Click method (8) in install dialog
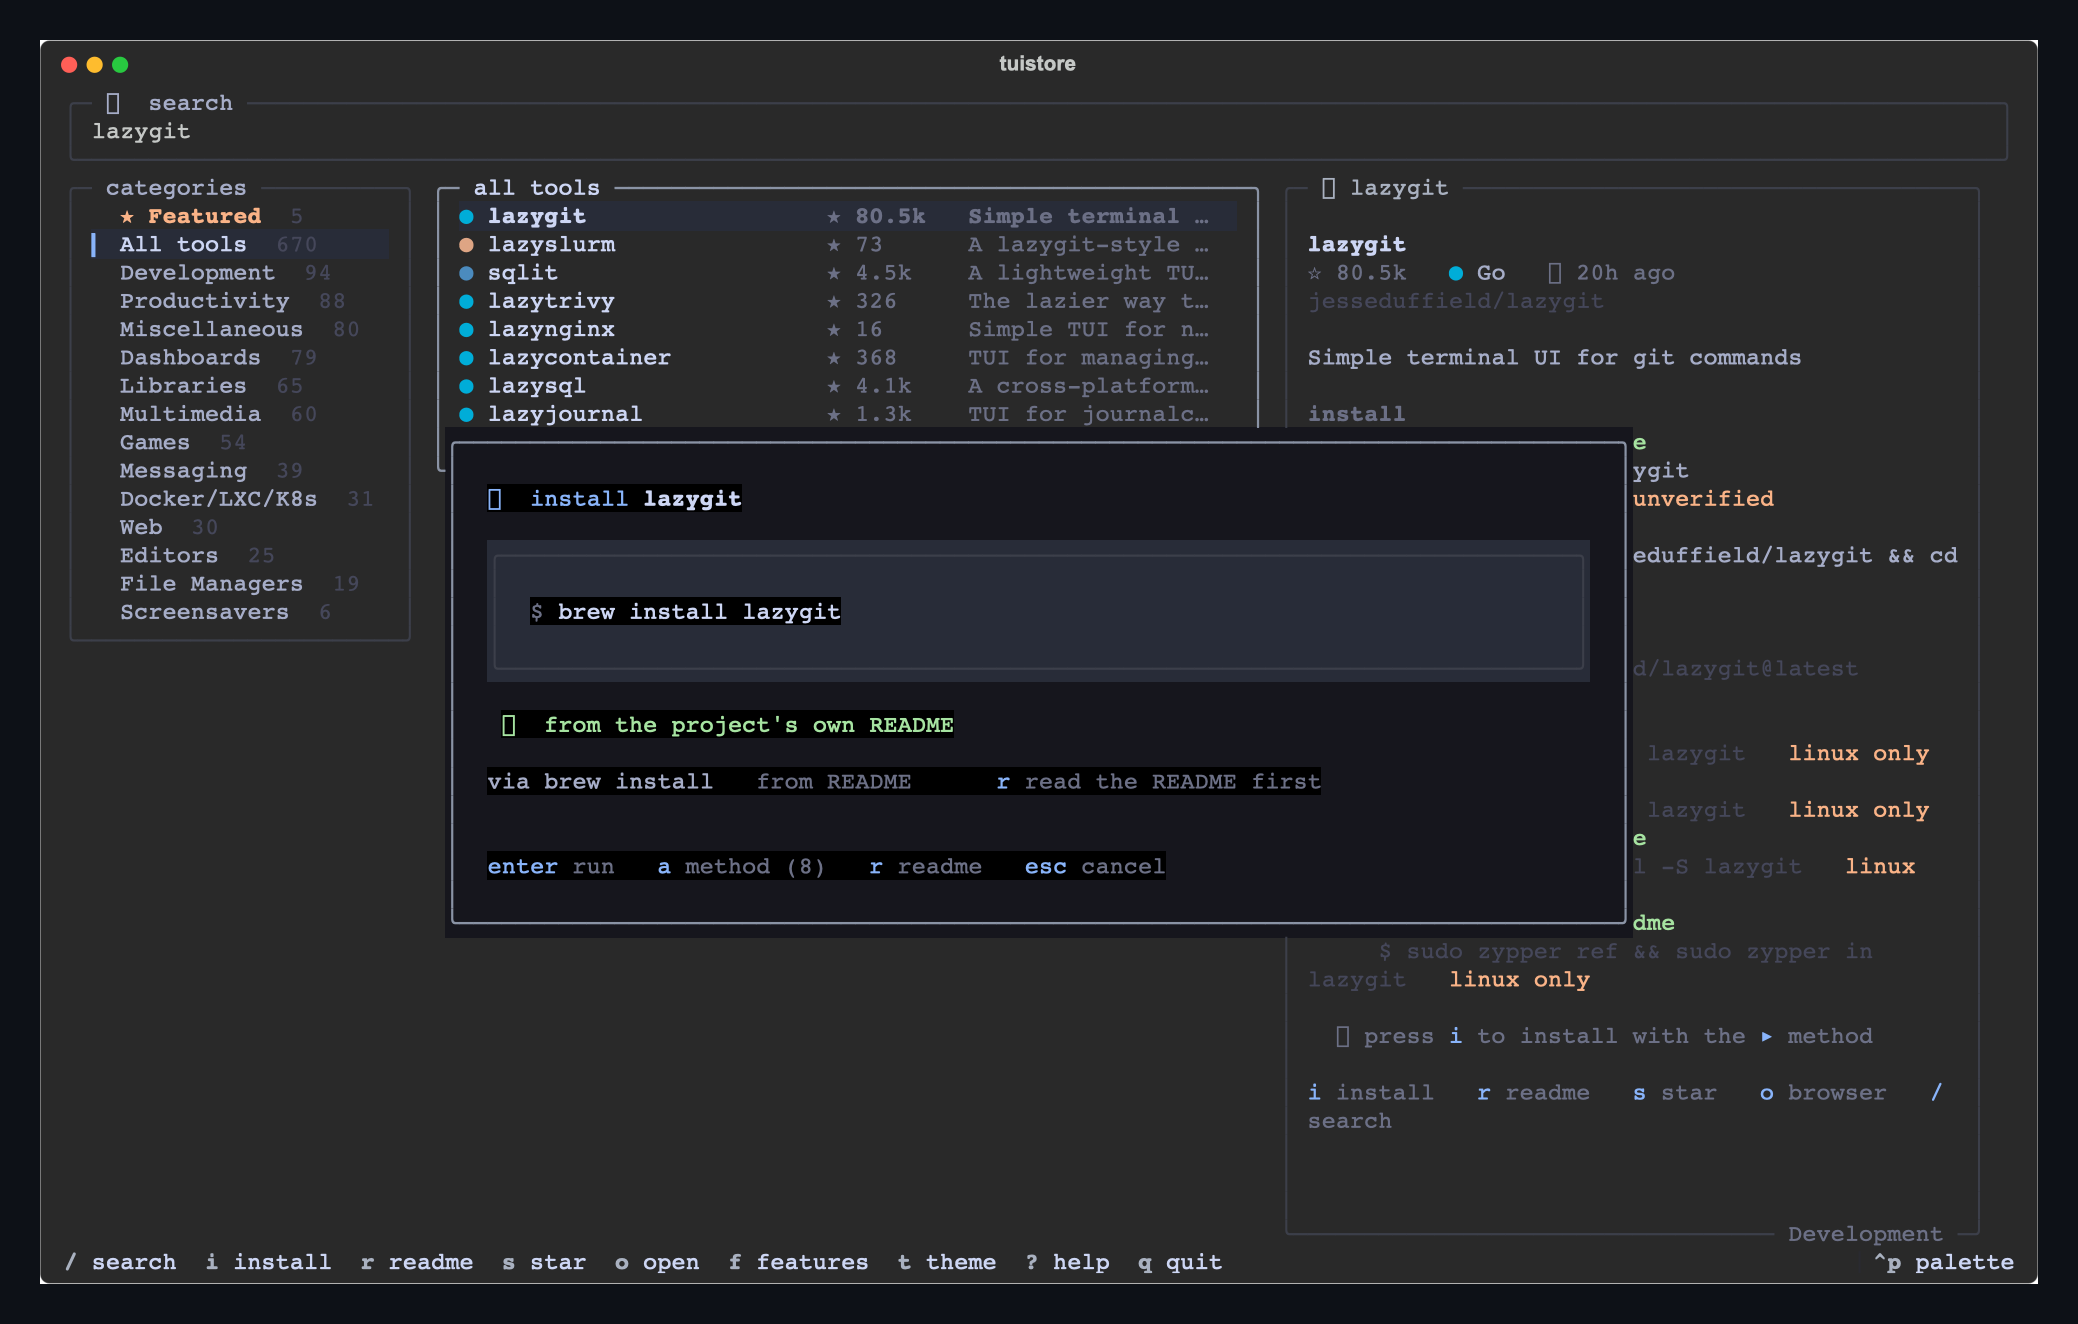This screenshot has height=1324, width=2078. (741, 866)
